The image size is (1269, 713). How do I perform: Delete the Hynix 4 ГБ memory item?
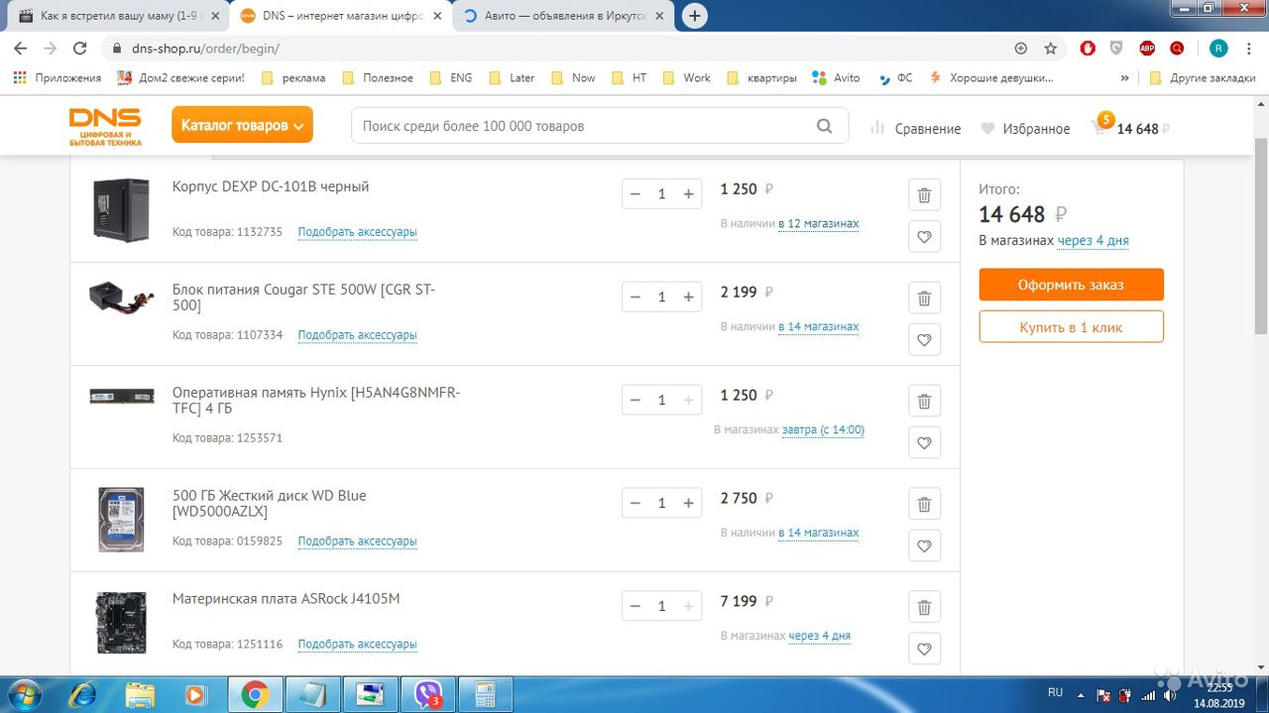pyautogui.click(x=924, y=401)
